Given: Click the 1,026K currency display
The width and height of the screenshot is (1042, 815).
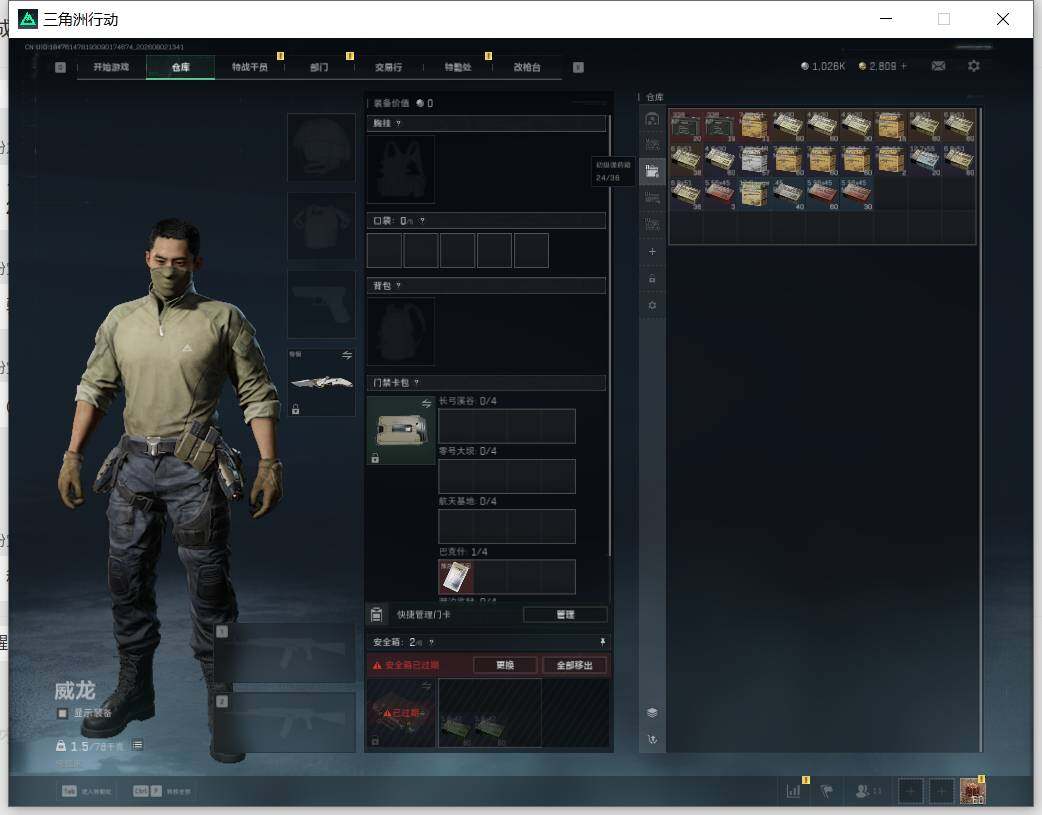Looking at the screenshot, I should (x=823, y=66).
